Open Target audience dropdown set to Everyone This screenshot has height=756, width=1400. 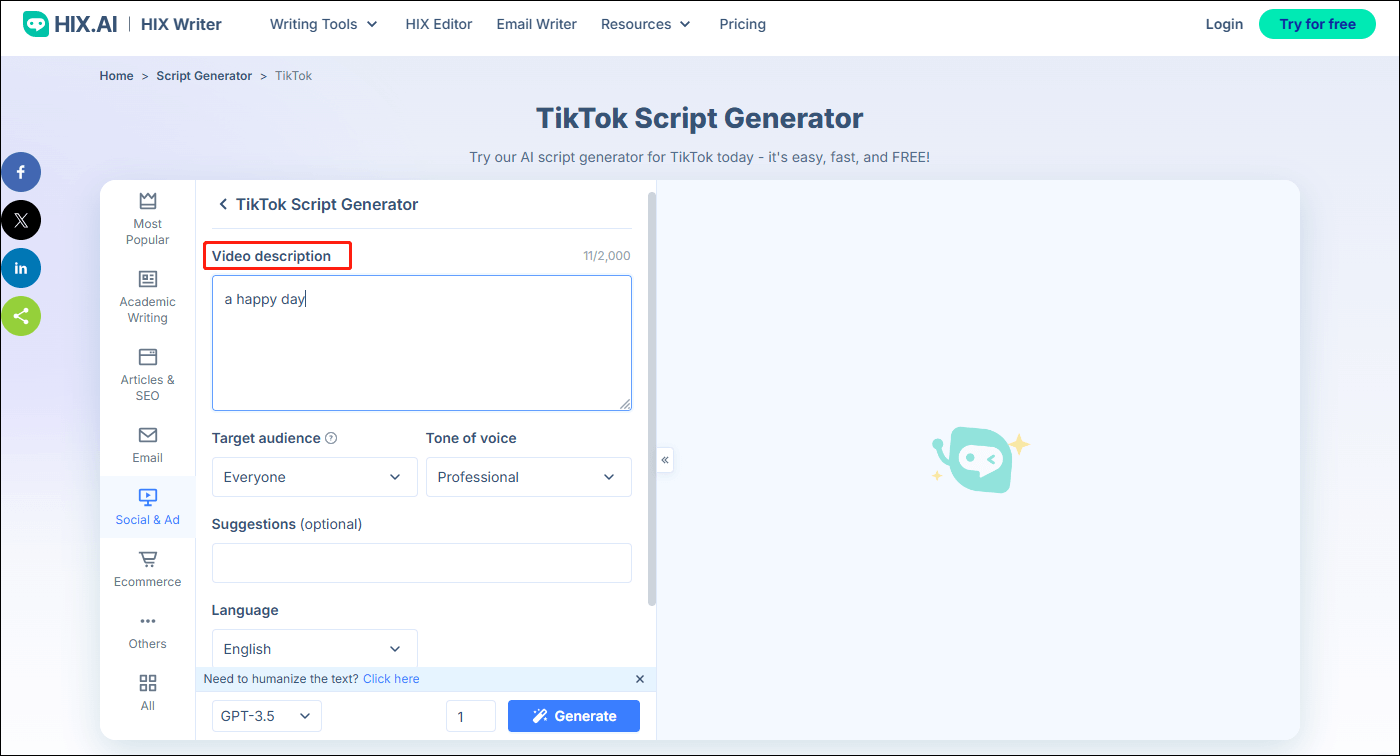click(x=315, y=477)
